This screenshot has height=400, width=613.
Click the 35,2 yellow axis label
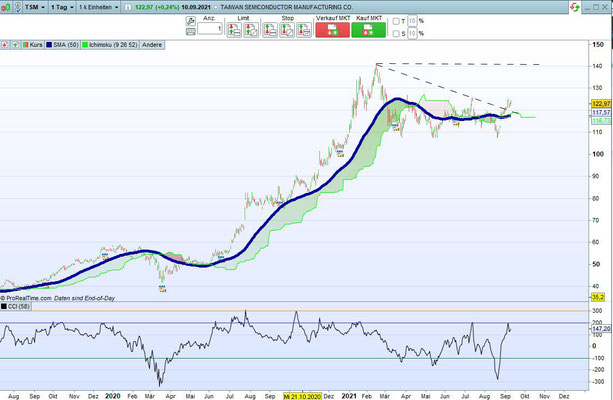pyautogui.click(x=598, y=297)
